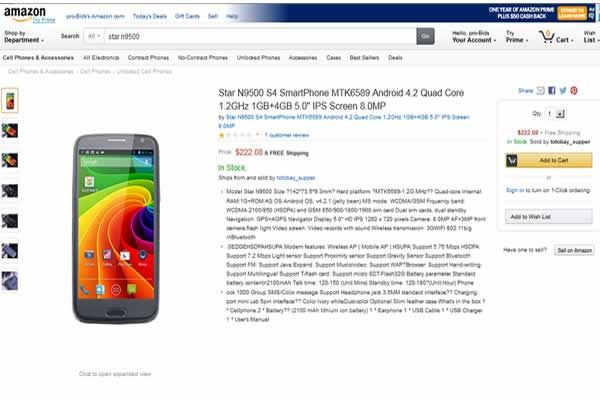Share via email icon
600x400 pixels.
point(540,91)
